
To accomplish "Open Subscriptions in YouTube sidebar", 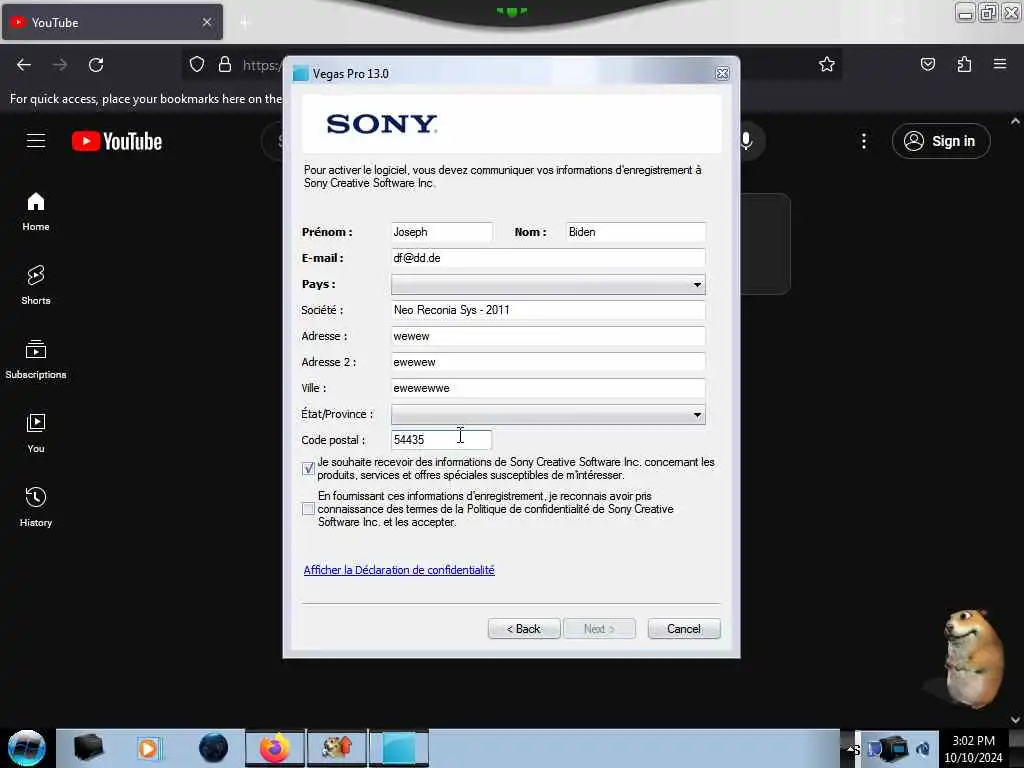I will [36, 359].
